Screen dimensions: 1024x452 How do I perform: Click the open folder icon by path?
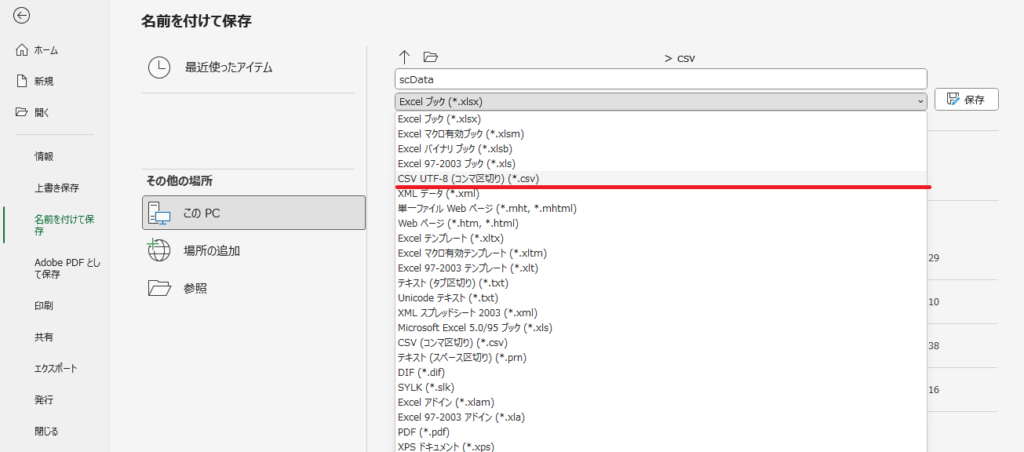(430, 57)
